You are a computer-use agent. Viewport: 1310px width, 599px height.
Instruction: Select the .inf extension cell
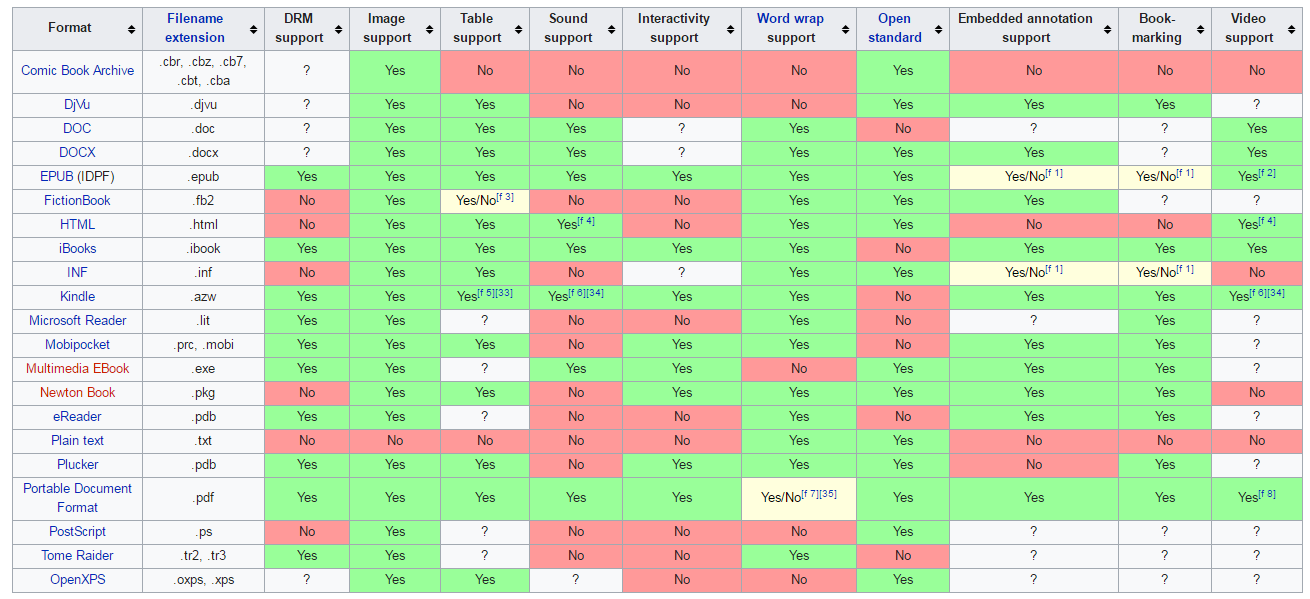[x=204, y=273]
